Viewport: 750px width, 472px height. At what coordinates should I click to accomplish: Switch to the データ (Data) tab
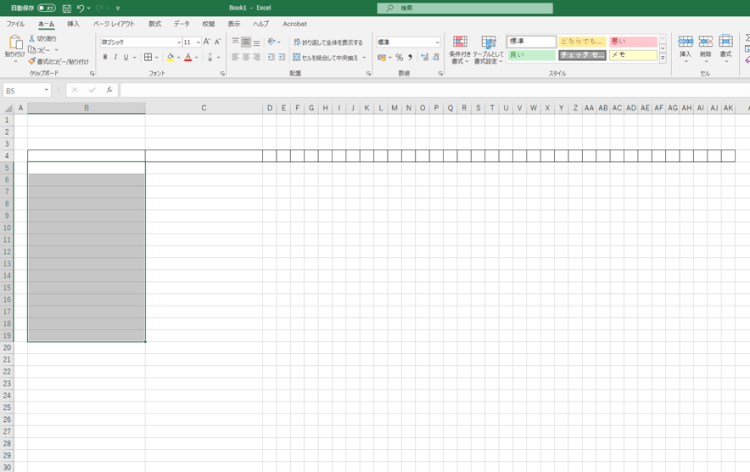(181, 22)
